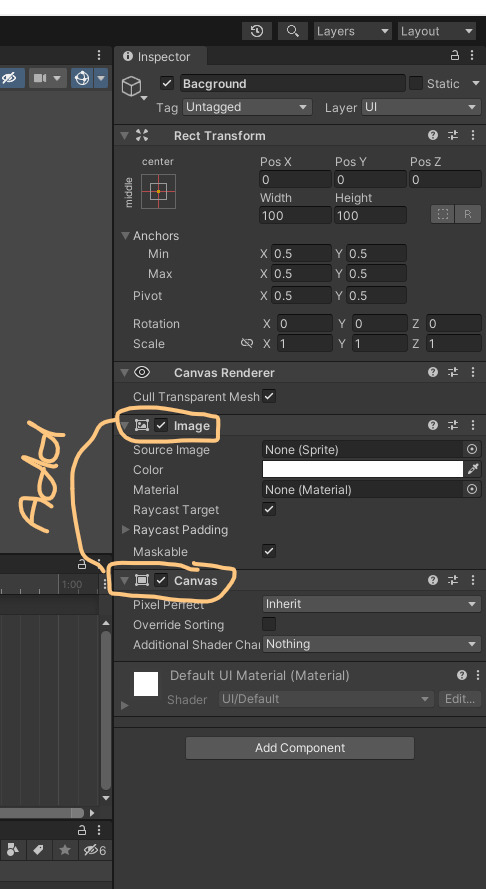486x889 pixels.
Task: Open Canvas Renderer presets icon
Action: [453, 372]
